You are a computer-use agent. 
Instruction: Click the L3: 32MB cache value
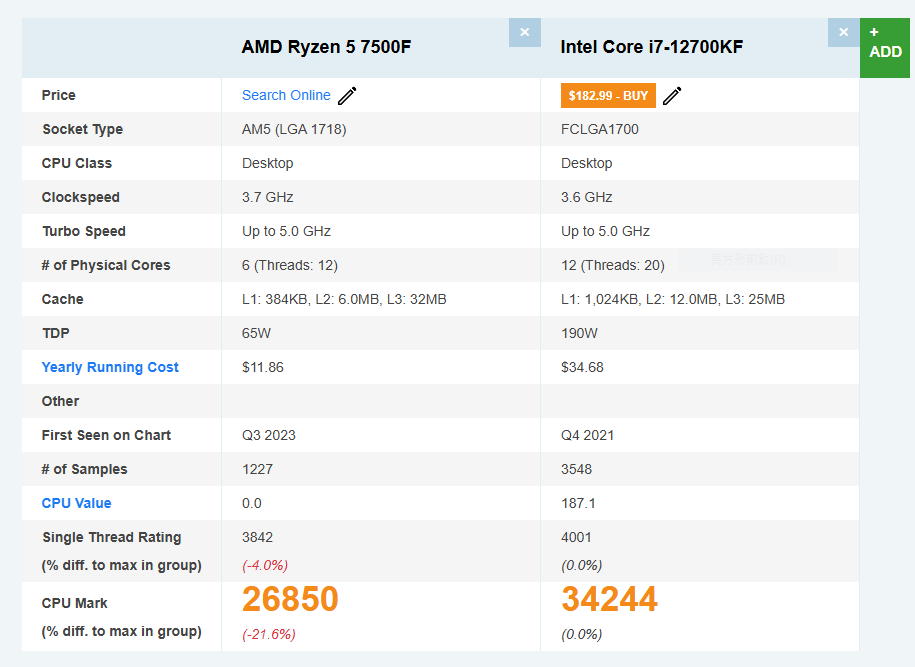point(417,299)
